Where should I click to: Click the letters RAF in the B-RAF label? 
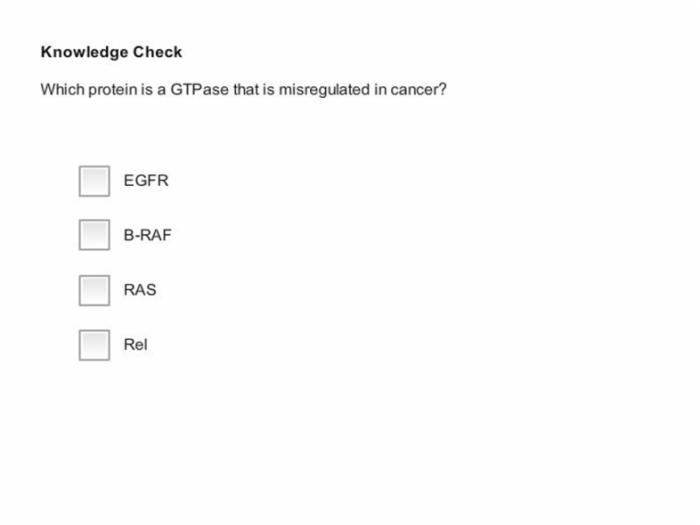pos(156,235)
